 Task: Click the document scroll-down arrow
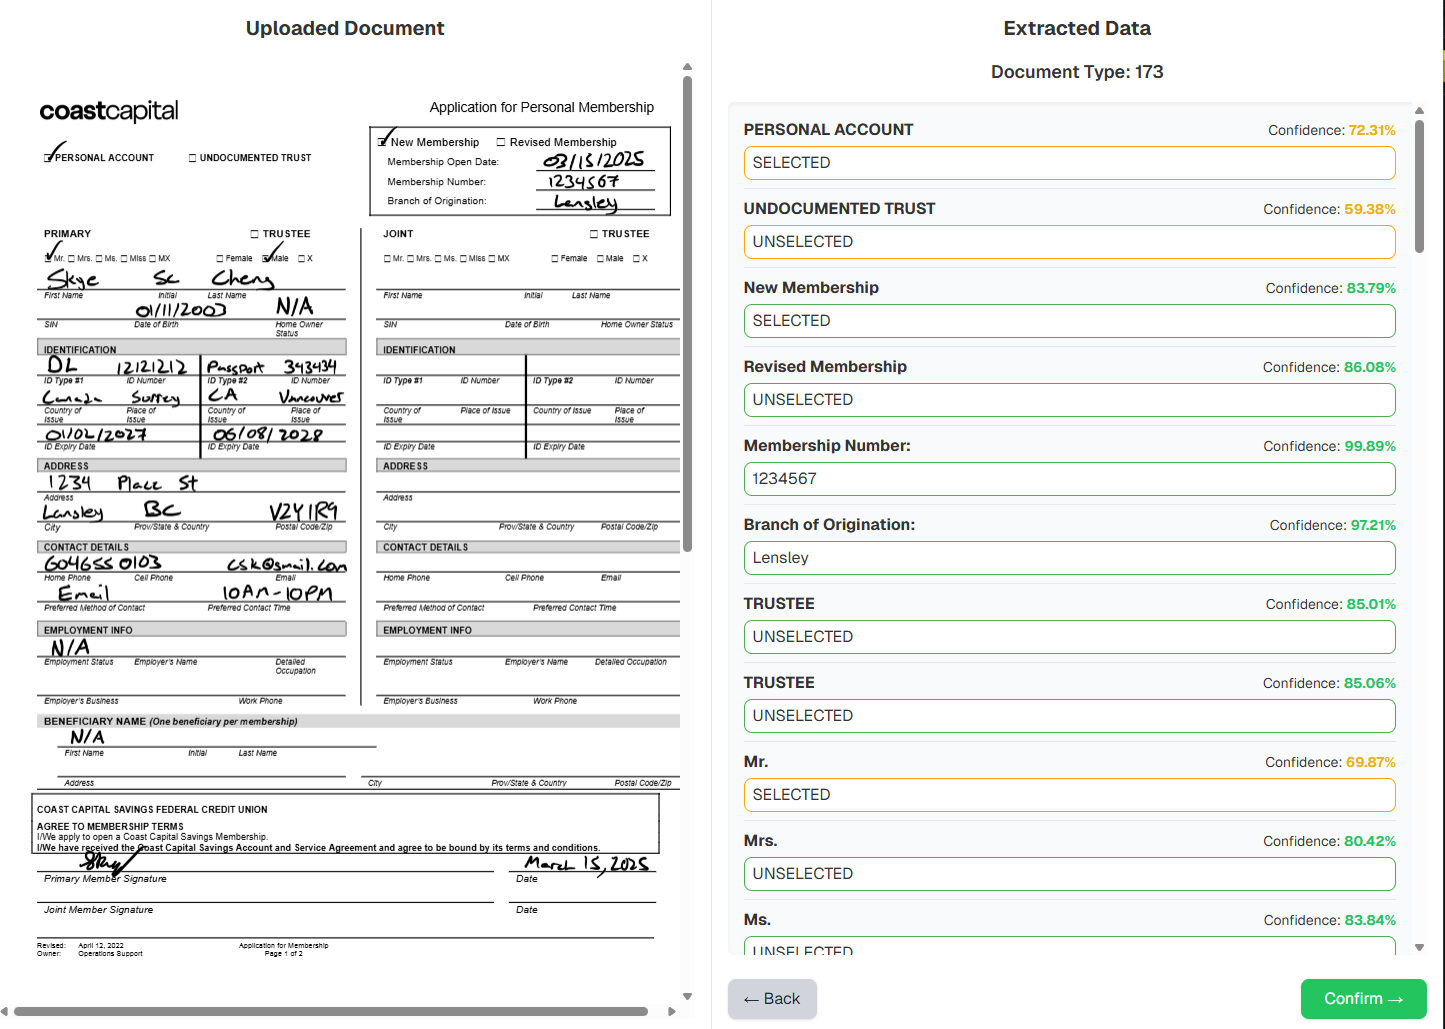[687, 996]
